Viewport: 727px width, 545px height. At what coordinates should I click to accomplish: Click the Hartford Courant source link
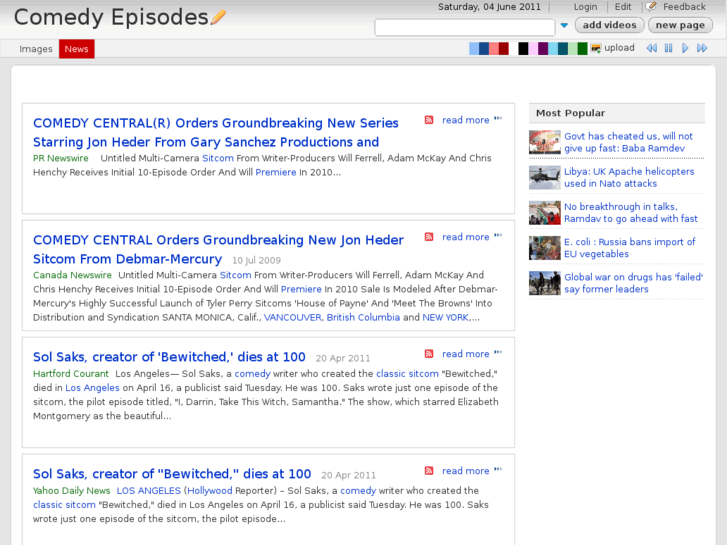point(71,373)
